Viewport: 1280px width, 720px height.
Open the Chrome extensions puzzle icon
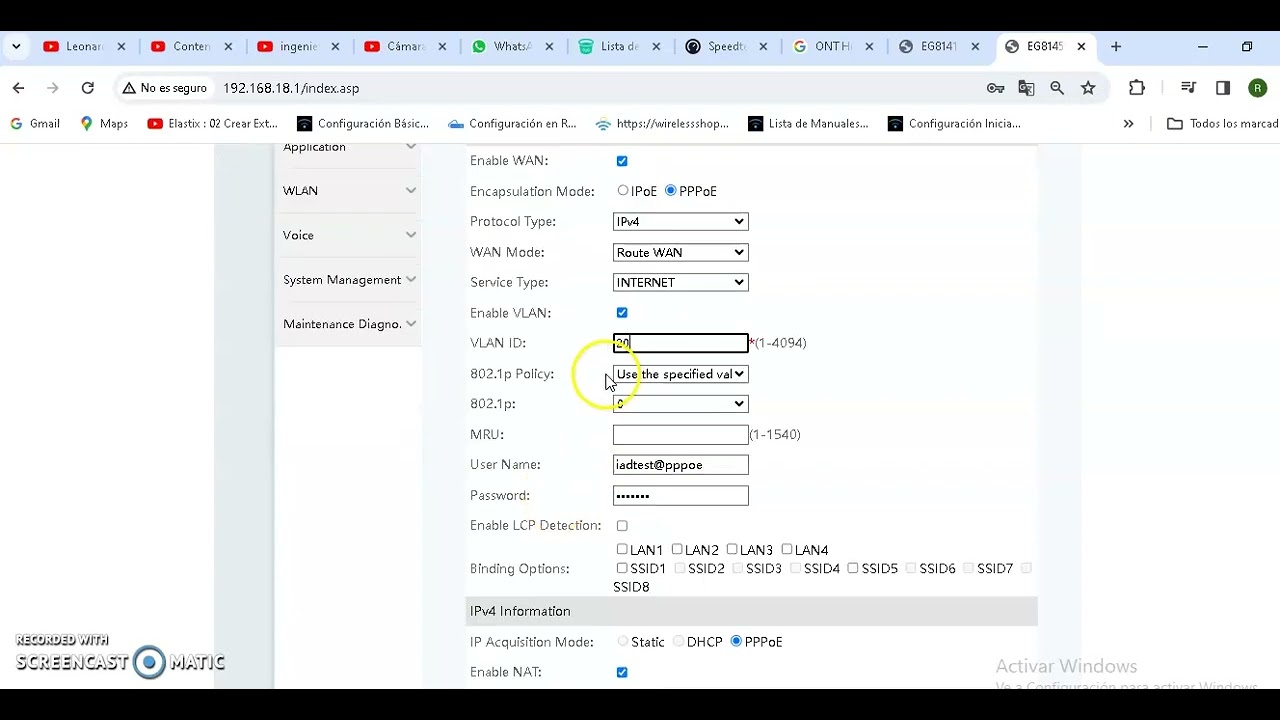(1137, 88)
